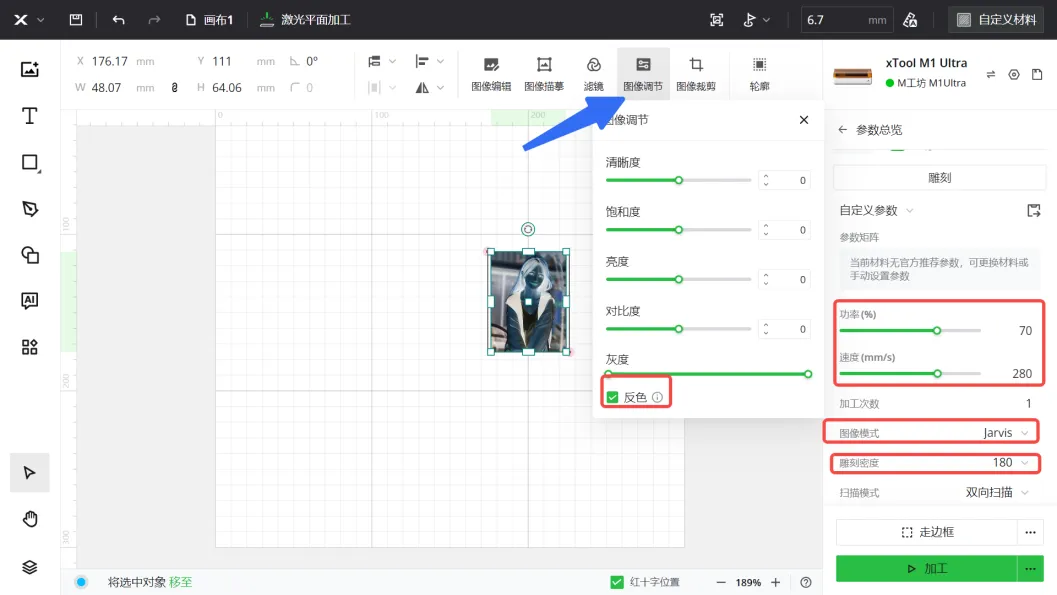Select the portrait image on canvas
Image resolution: width=1057 pixels, height=595 pixels.
528,301
